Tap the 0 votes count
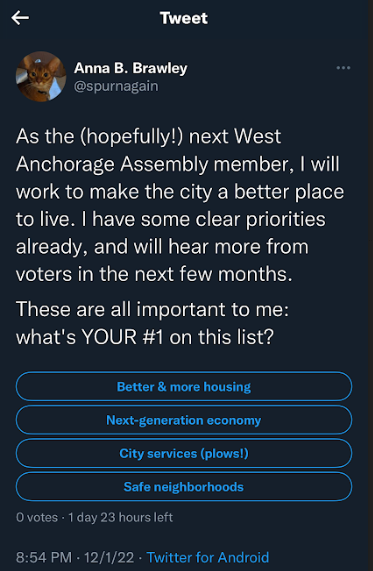The height and width of the screenshot is (571, 373). tap(37, 517)
